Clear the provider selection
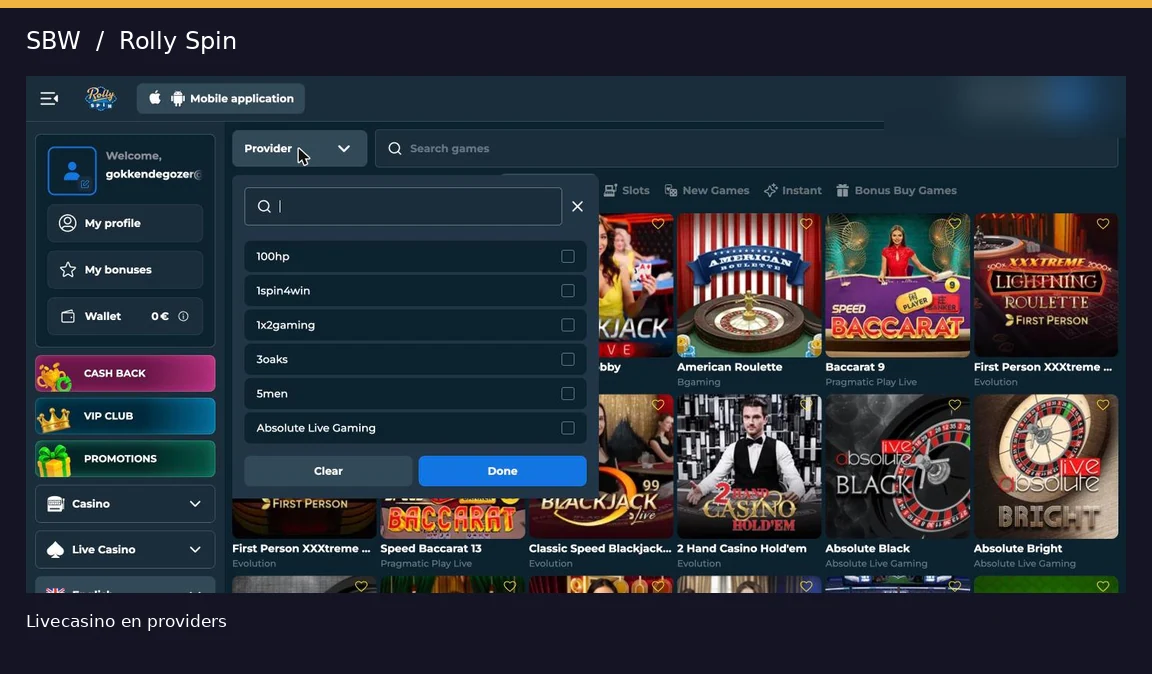This screenshot has width=1152, height=674. tap(328, 471)
